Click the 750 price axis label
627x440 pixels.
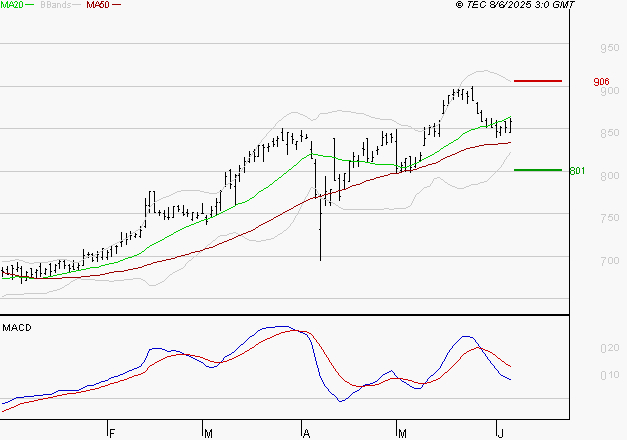[x=609, y=218]
